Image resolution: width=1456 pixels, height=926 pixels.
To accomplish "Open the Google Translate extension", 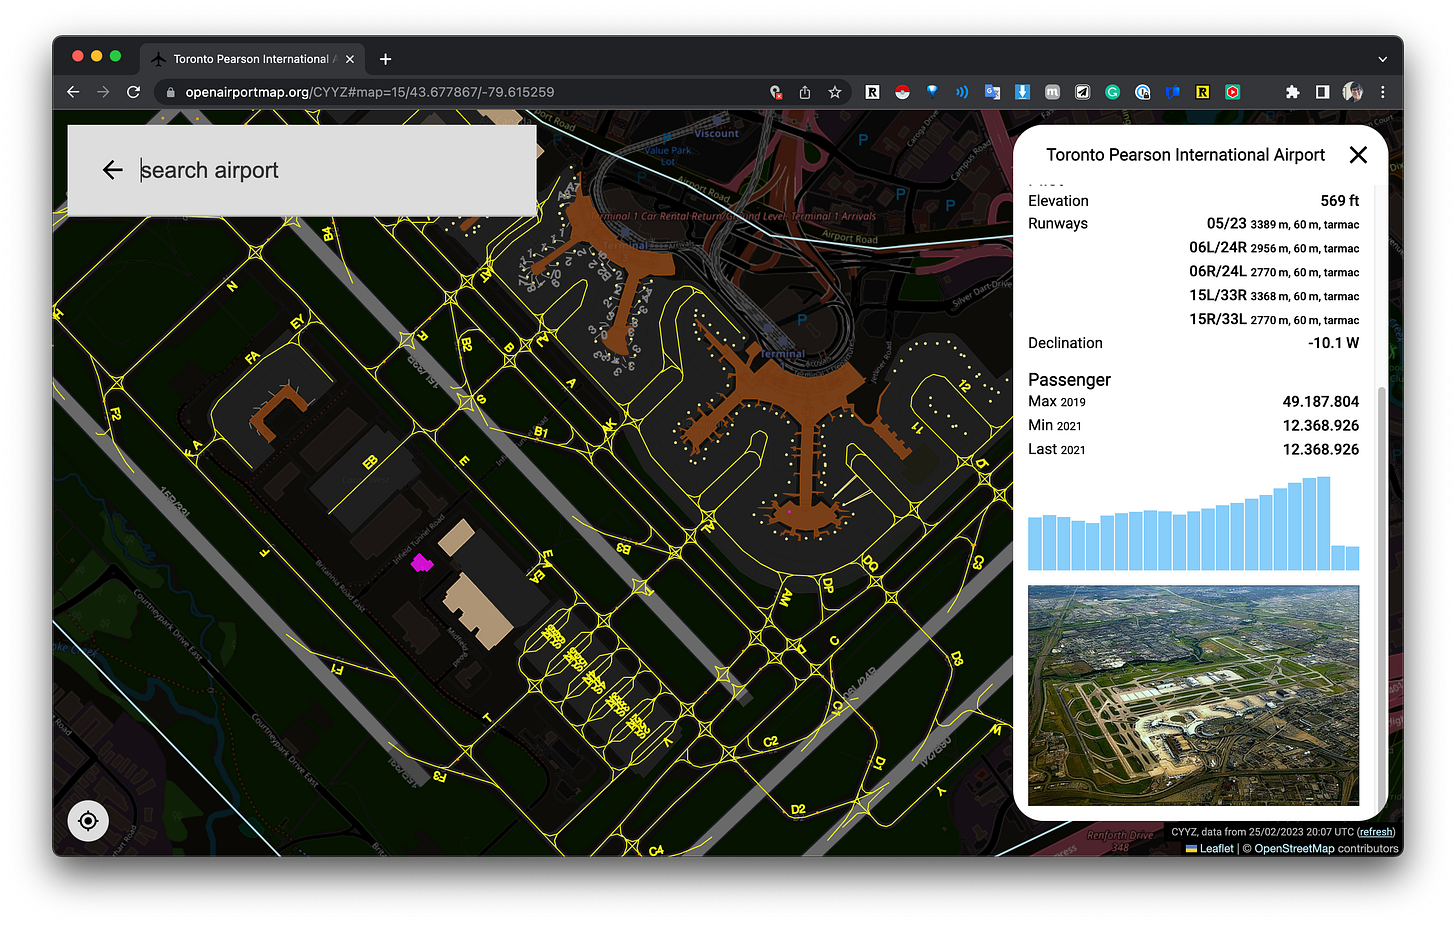I will click(992, 92).
